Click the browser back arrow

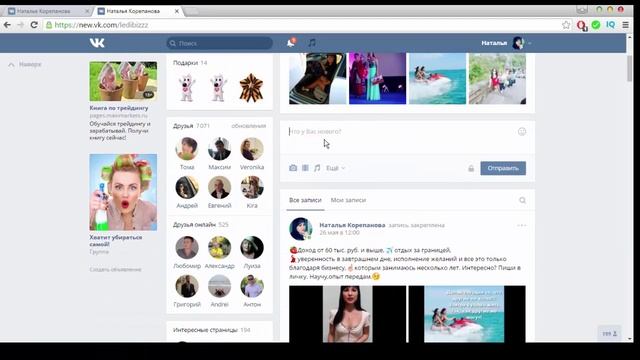coord(7,25)
